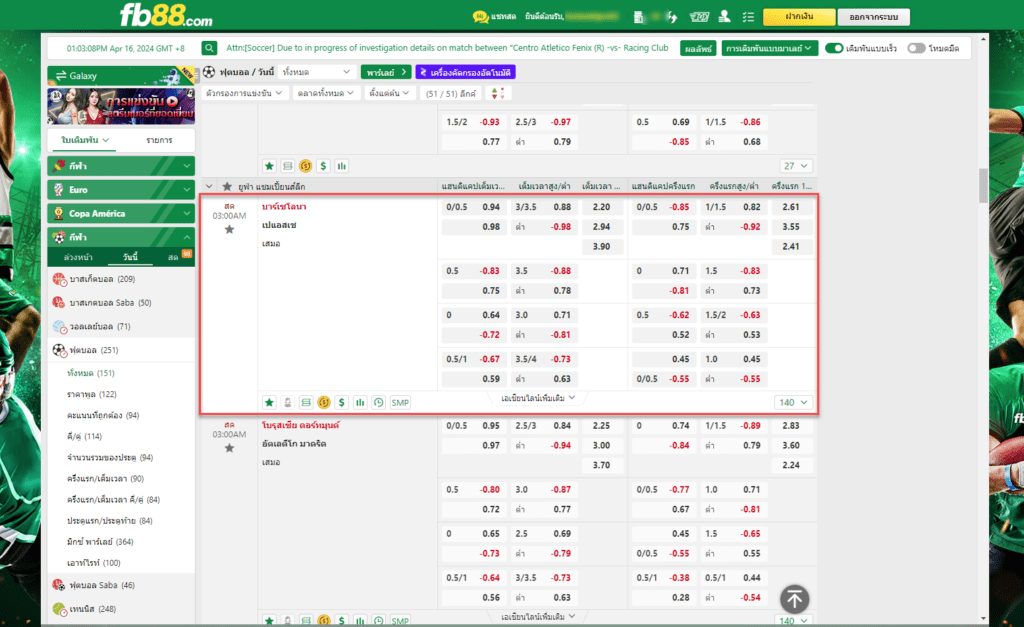
Task: Open the league selection dropdown beside football title
Action: [x=316, y=72]
